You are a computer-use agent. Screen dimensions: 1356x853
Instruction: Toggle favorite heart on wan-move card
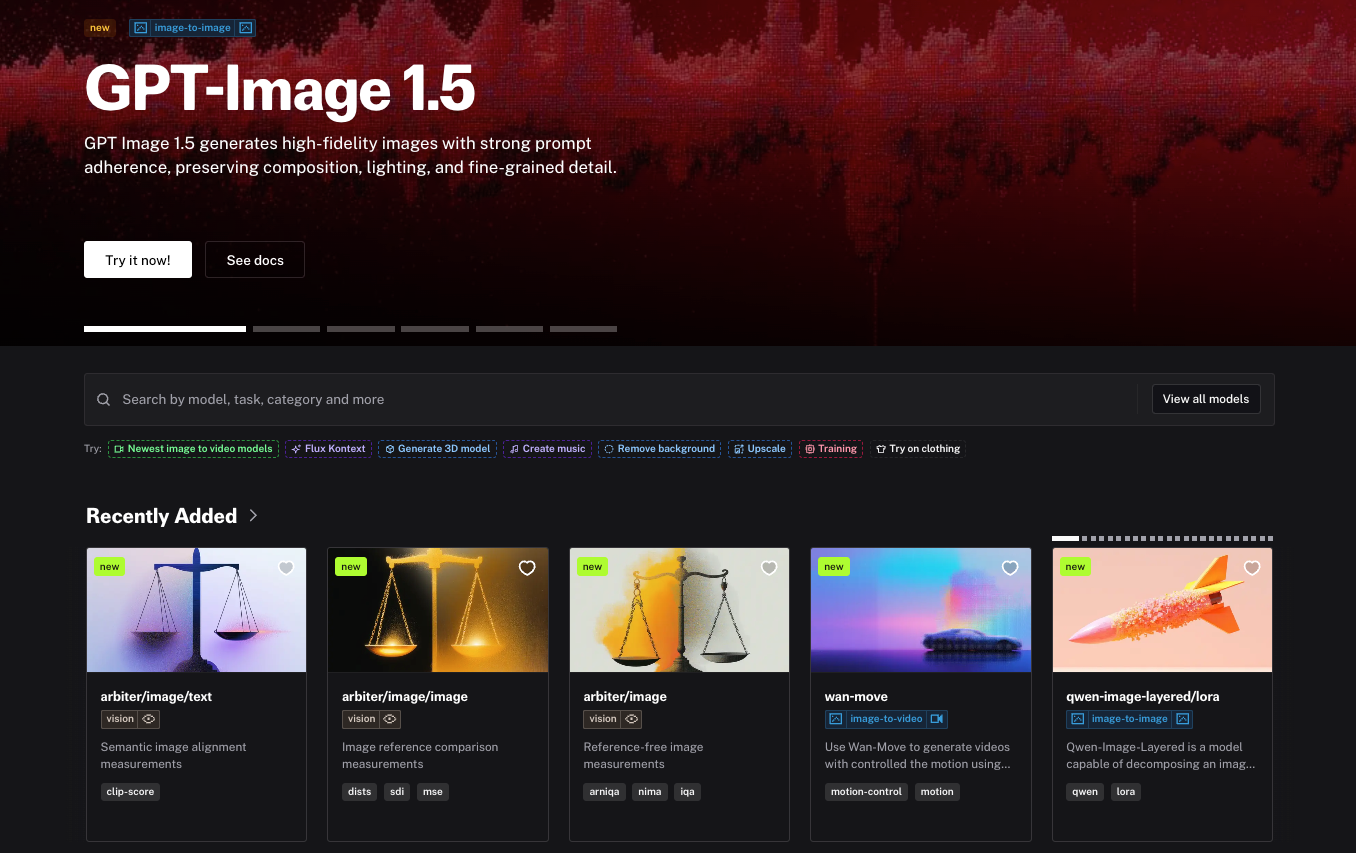(x=1010, y=568)
